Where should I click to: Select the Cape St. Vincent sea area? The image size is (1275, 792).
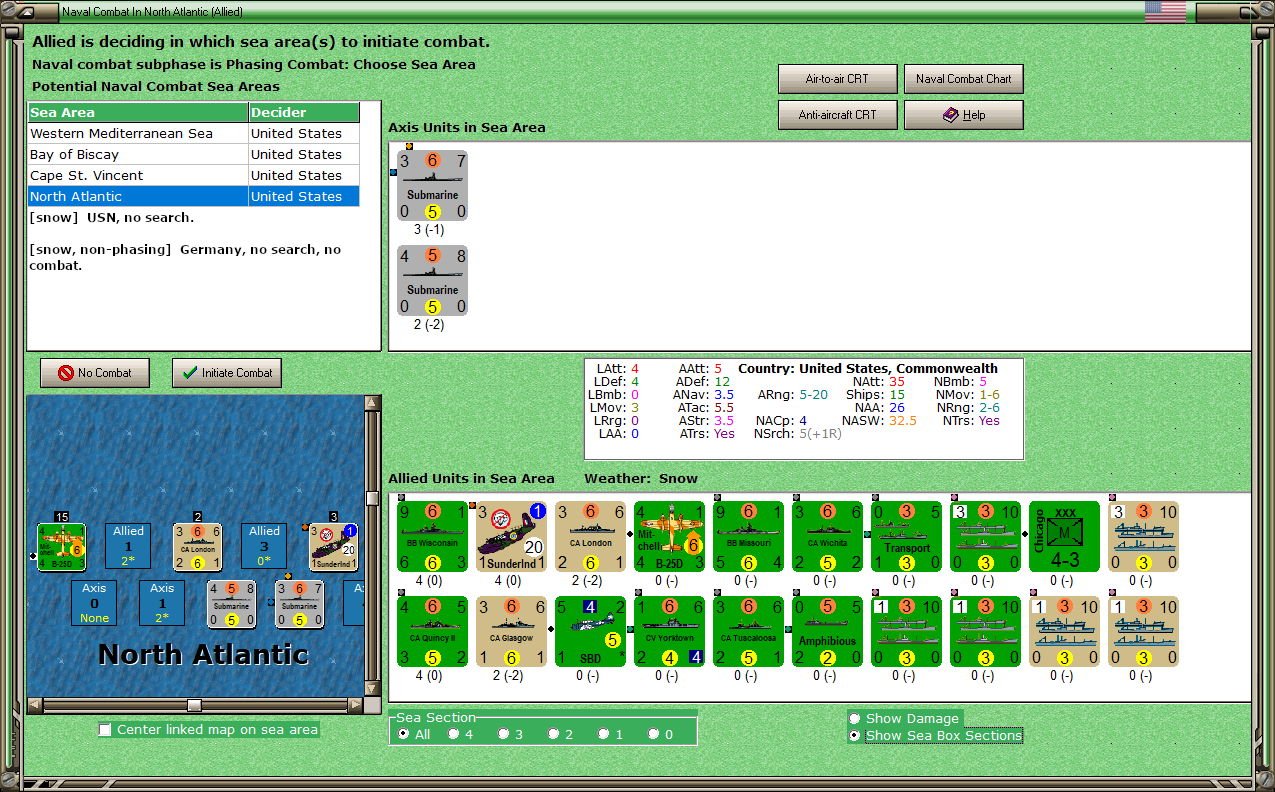pos(193,176)
